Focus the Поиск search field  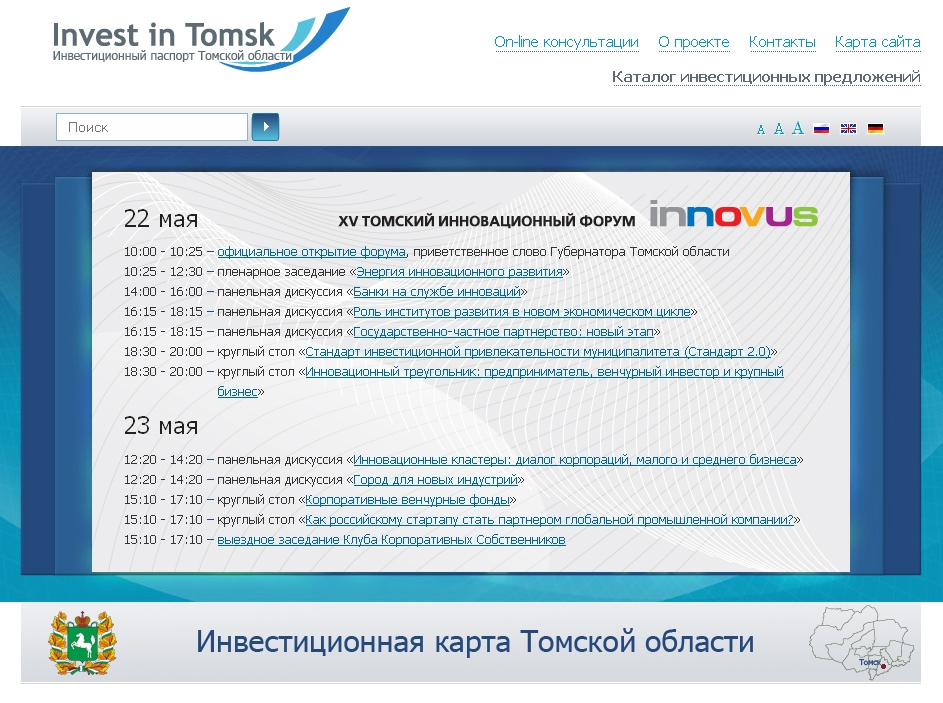click(x=152, y=127)
